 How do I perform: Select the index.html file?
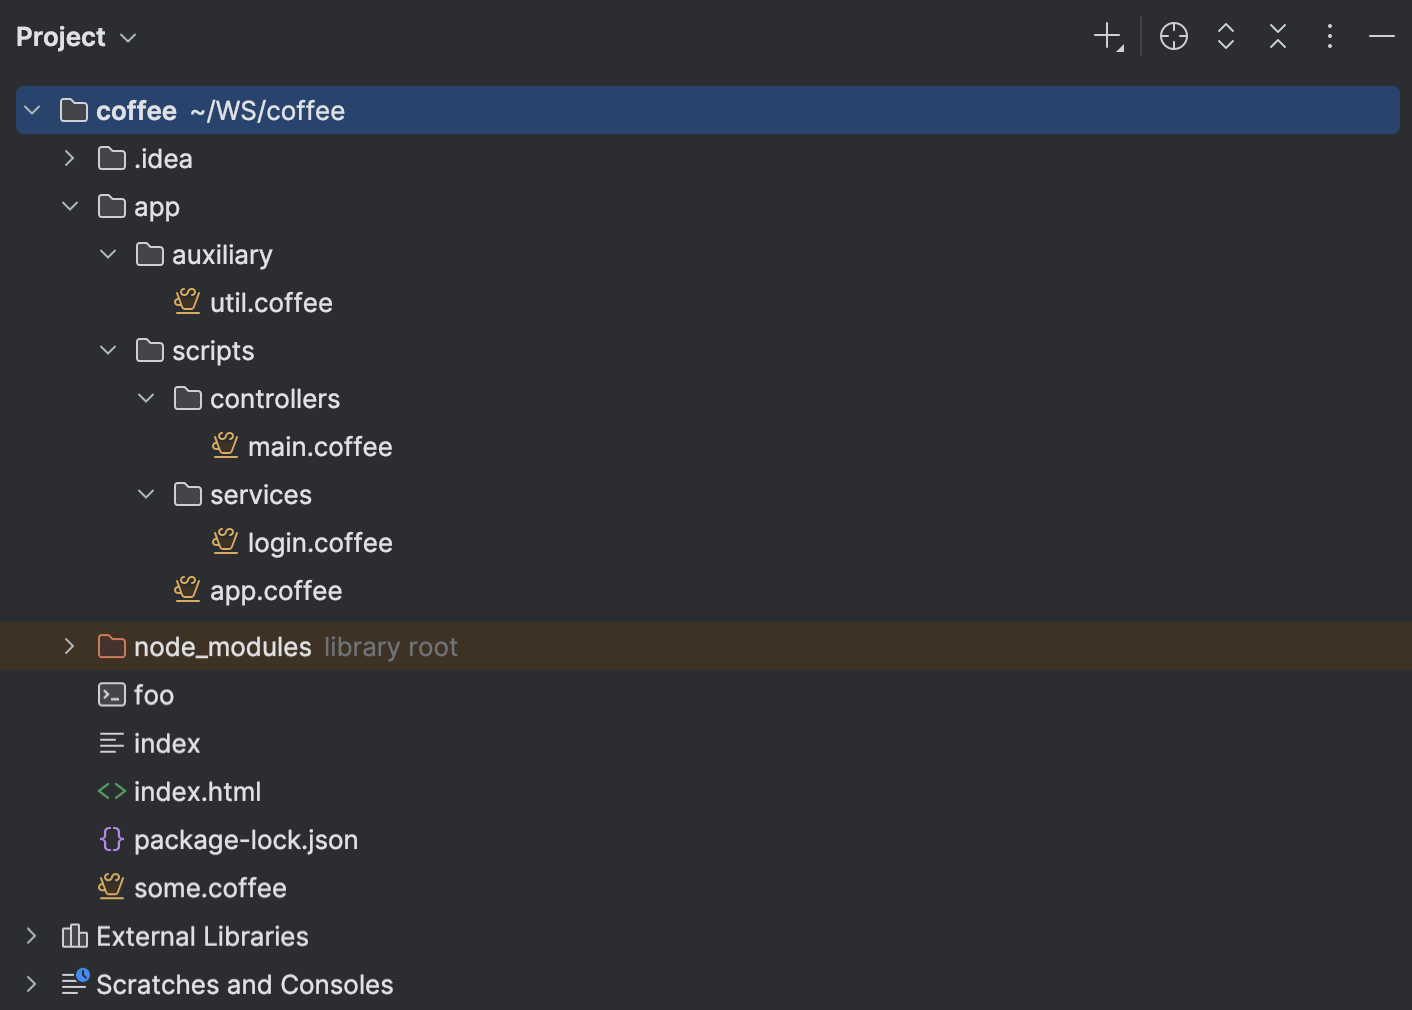197,792
